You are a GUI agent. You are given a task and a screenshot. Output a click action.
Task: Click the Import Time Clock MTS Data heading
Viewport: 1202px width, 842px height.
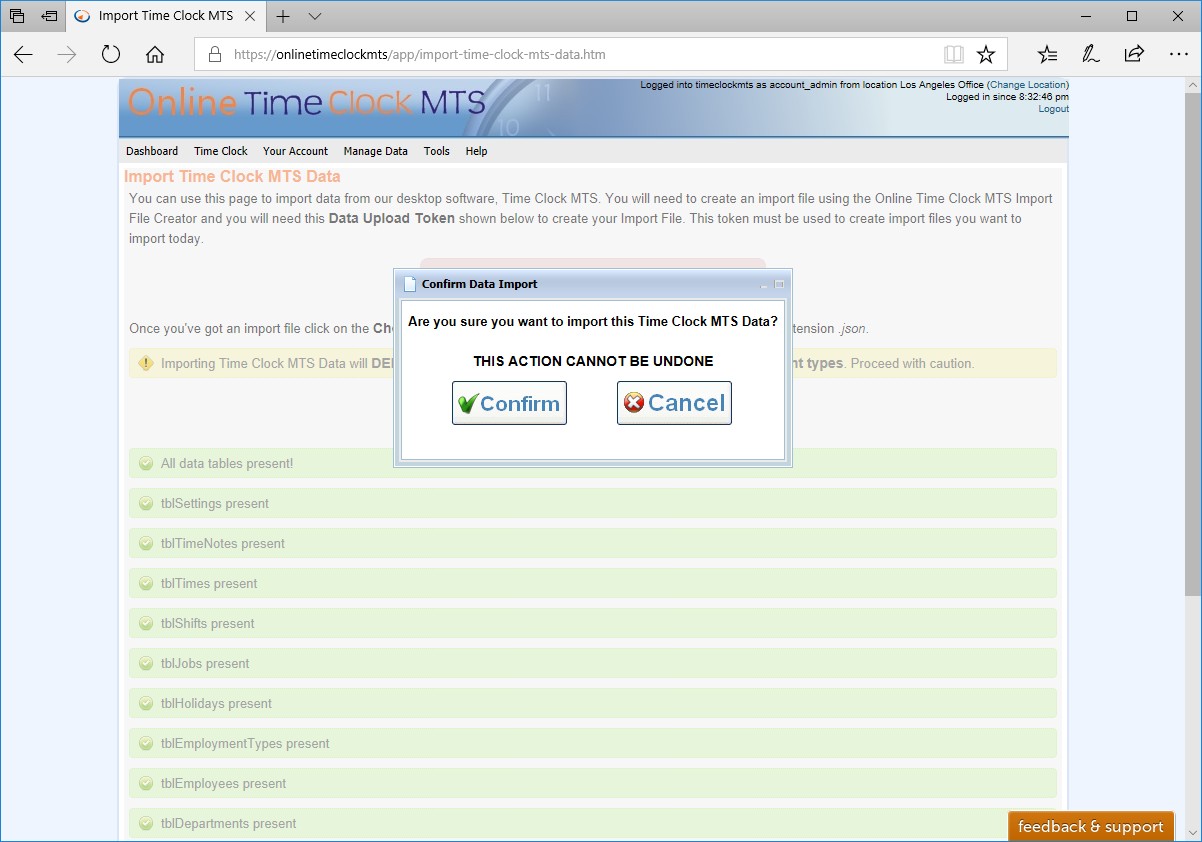point(232,176)
